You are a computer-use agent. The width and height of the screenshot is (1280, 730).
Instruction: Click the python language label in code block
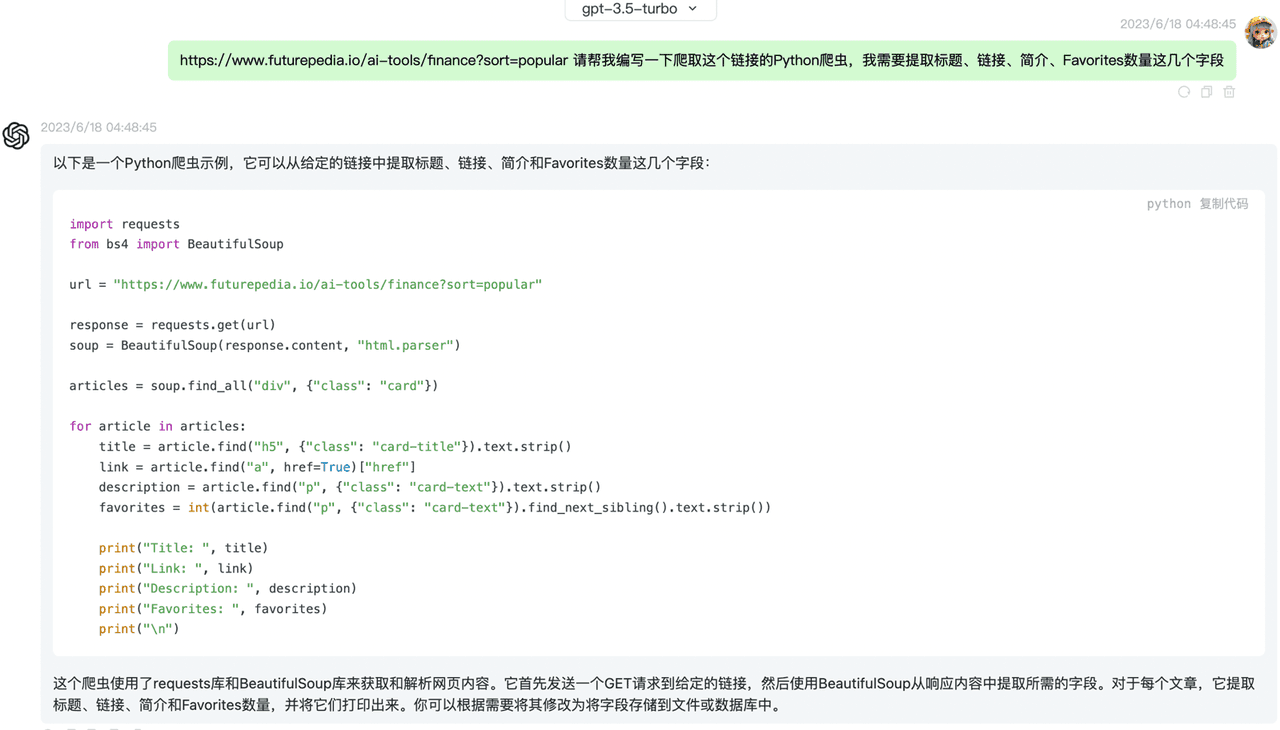coord(1168,204)
